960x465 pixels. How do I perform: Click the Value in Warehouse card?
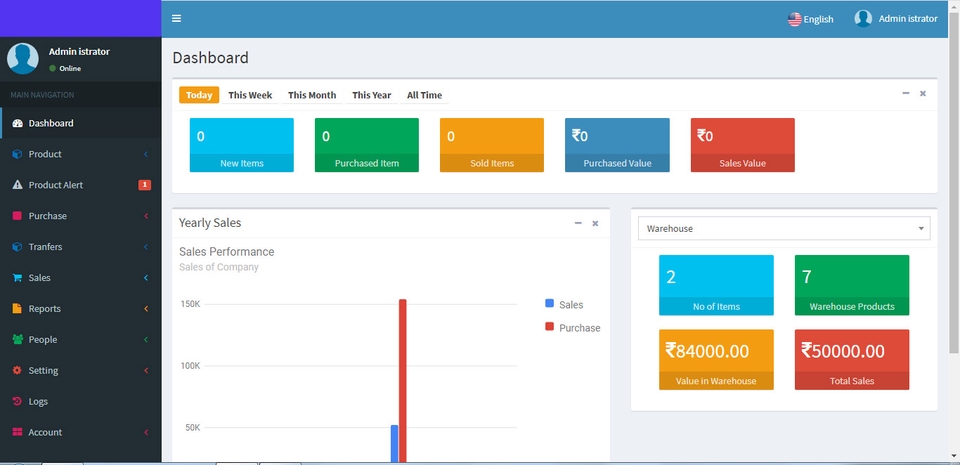click(716, 360)
